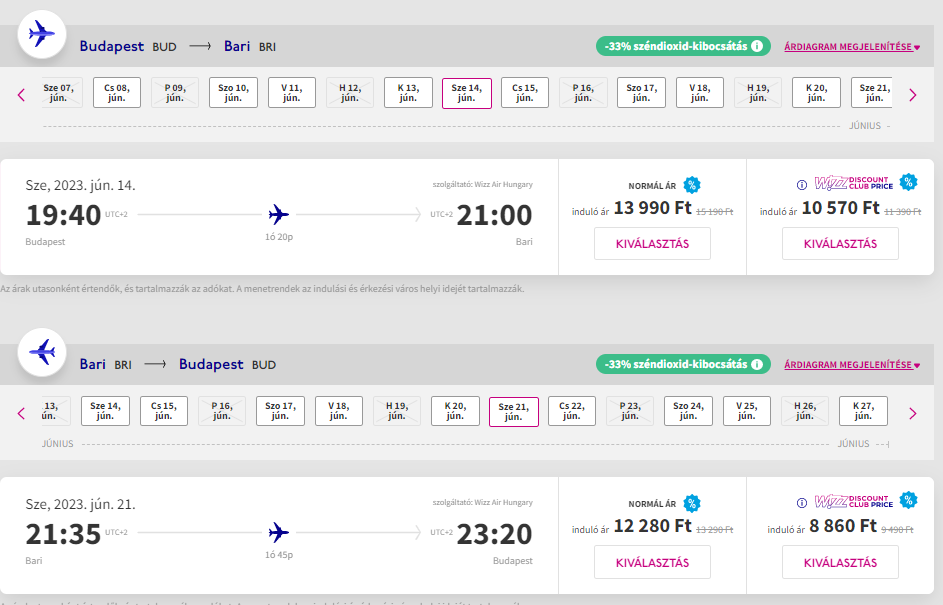Click info icon on return carbon emission badge
This screenshot has width=943, height=605.
click(x=757, y=364)
